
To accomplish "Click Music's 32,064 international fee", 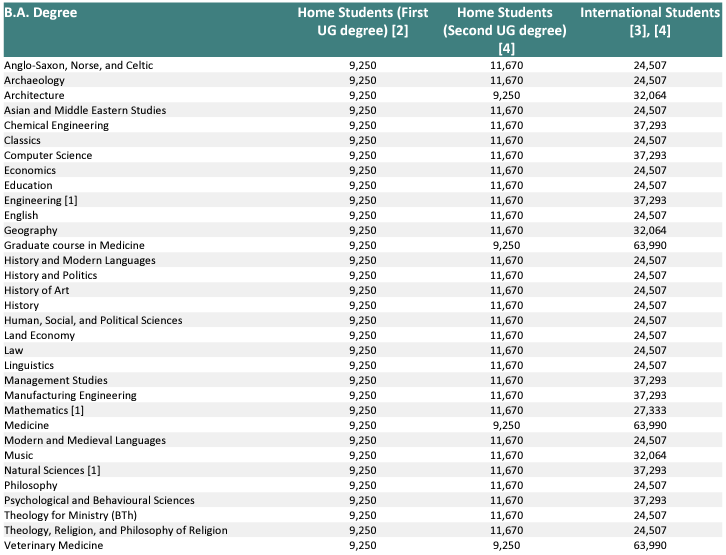I will (x=650, y=455).
